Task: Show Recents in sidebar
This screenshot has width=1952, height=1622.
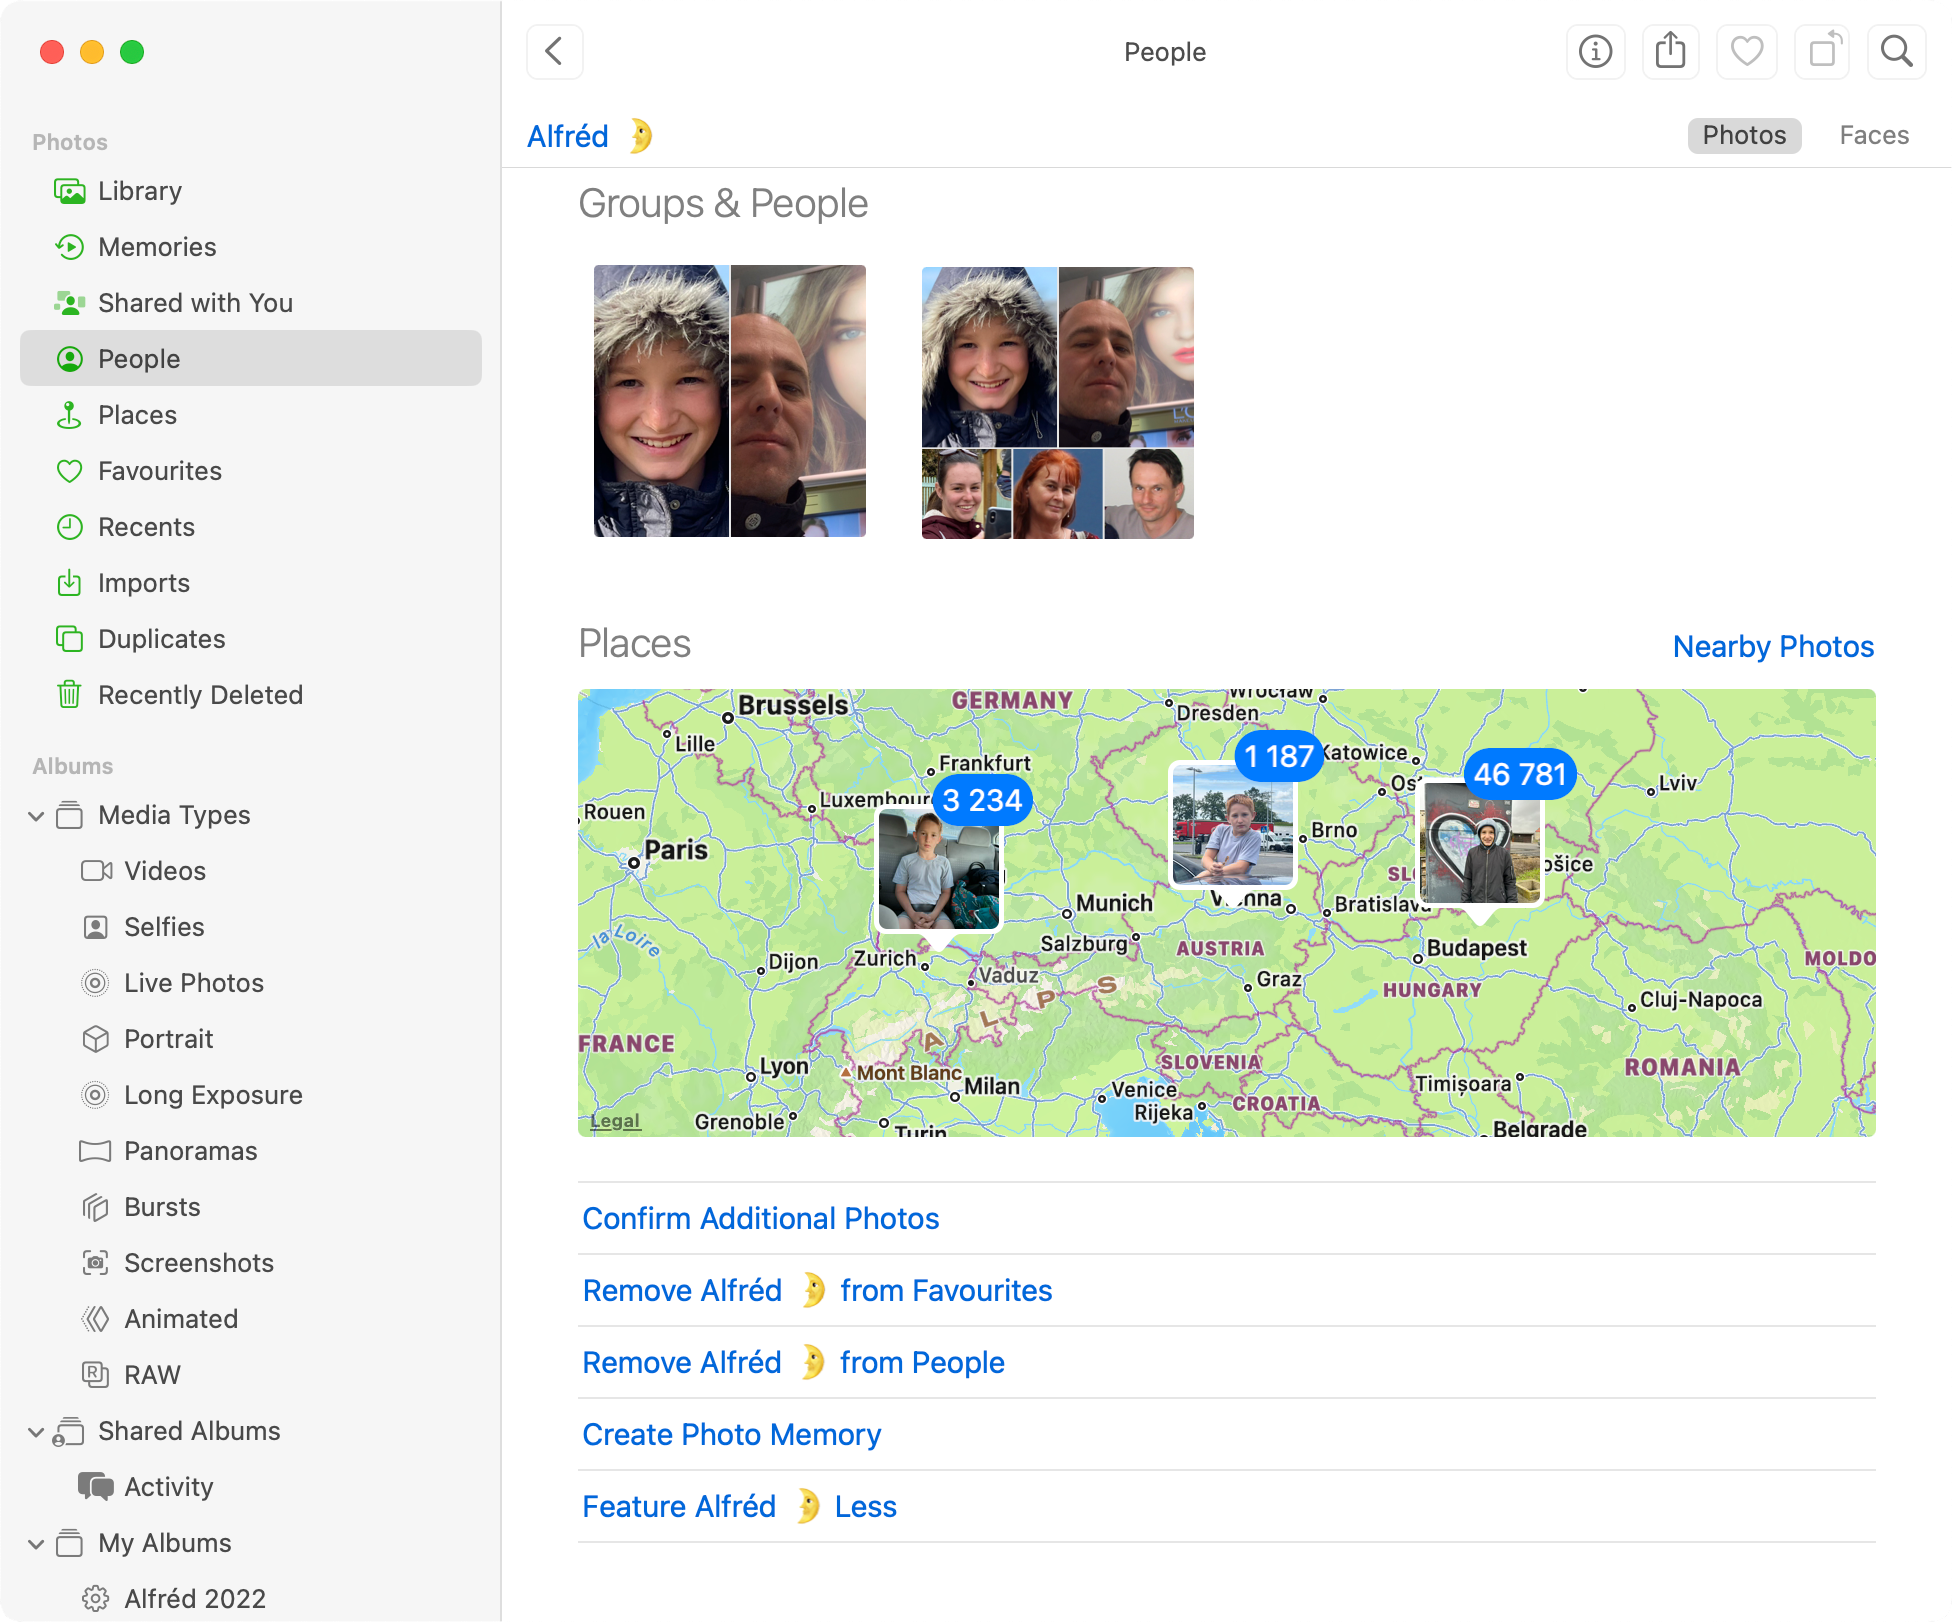Action: 250,527
